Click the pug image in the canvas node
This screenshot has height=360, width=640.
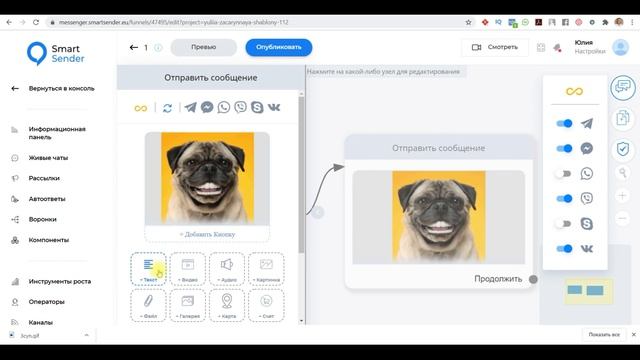(438, 217)
